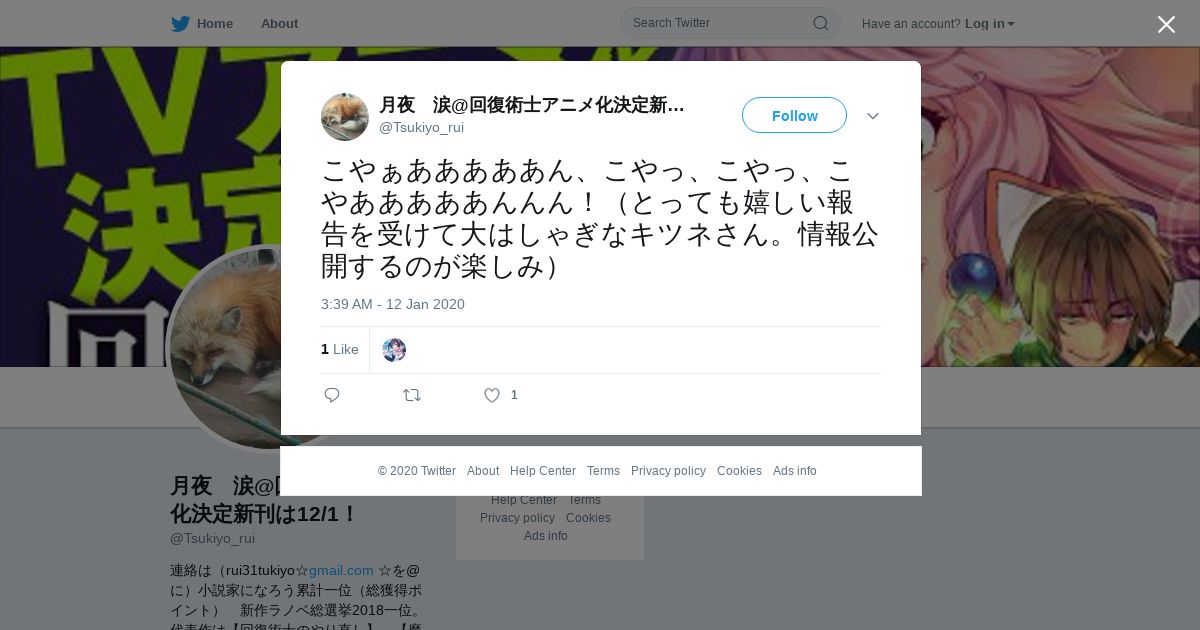Open the Privacy policy footer link
The height and width of the screenshot is (630, 1200).
click(668, 471)
